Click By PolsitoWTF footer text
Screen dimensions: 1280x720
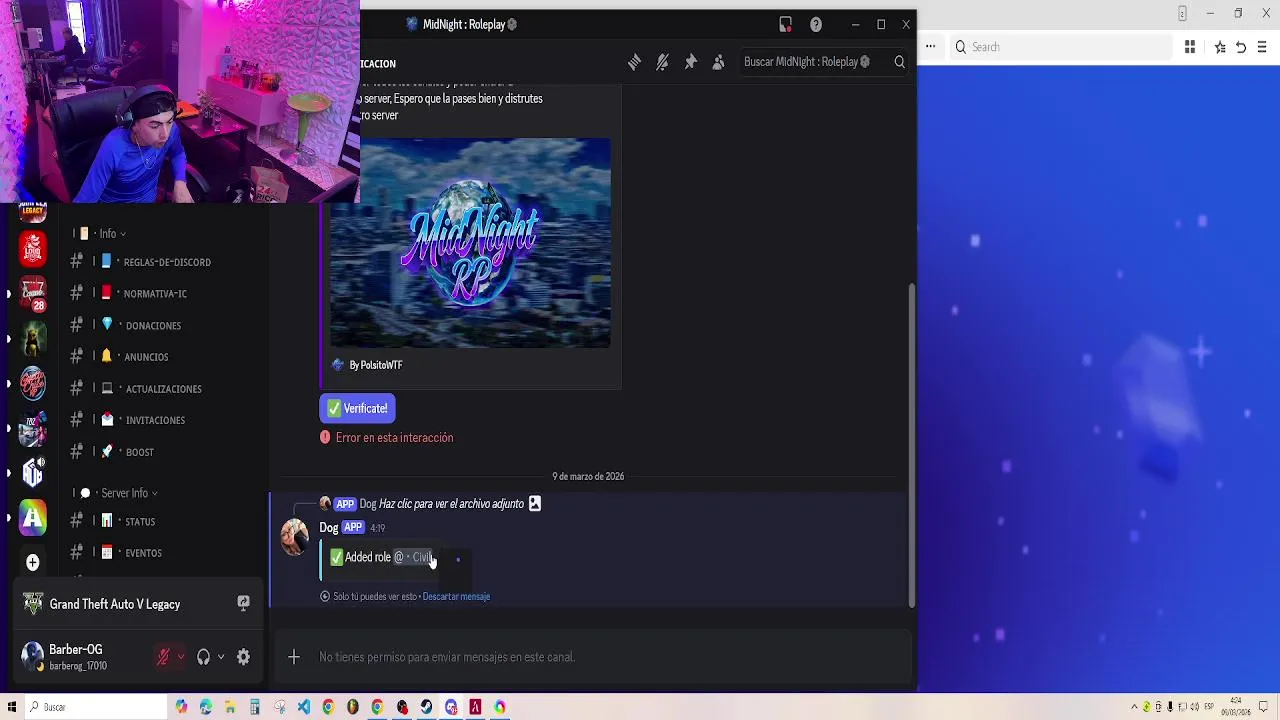pyautogui.click(x=375, y=365)
